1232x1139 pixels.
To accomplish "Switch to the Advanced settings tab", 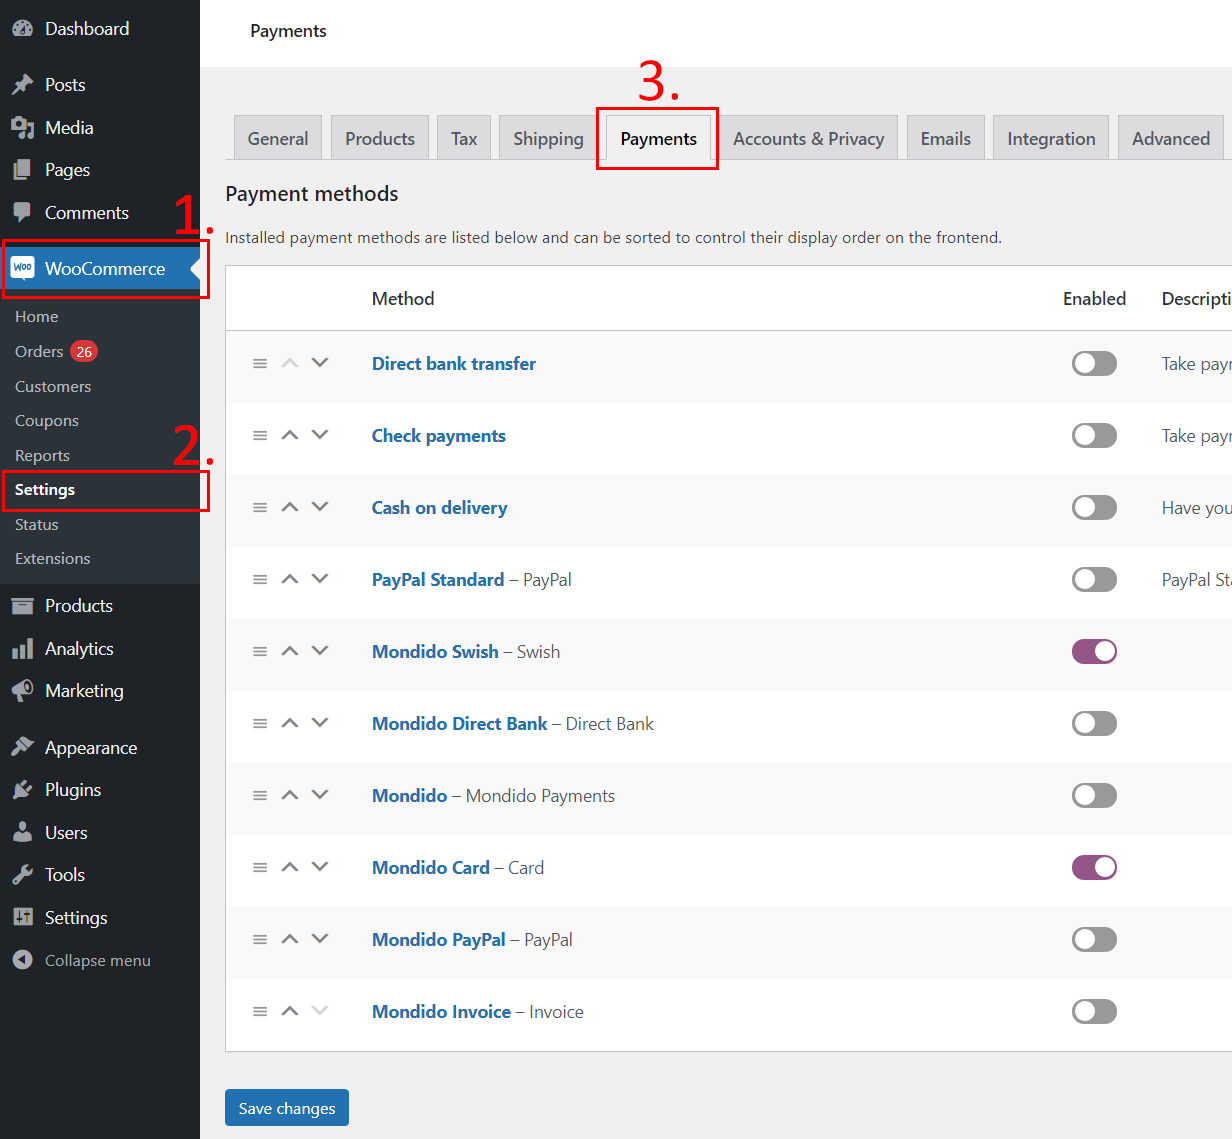I will [1171, 138].
